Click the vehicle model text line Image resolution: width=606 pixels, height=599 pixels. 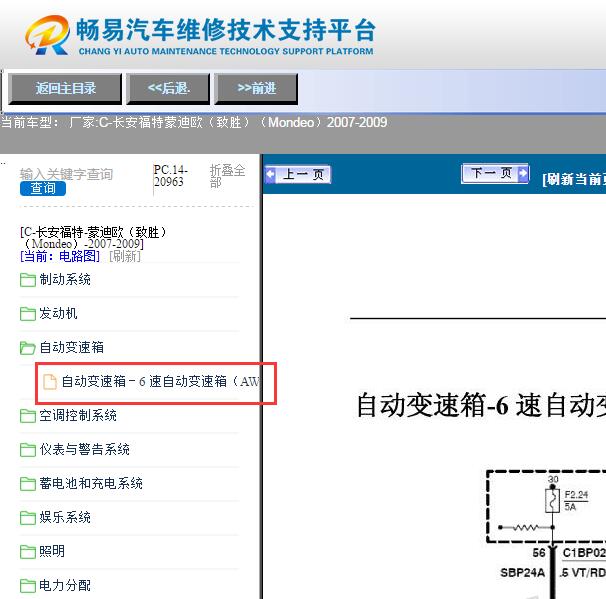point(194,123)
